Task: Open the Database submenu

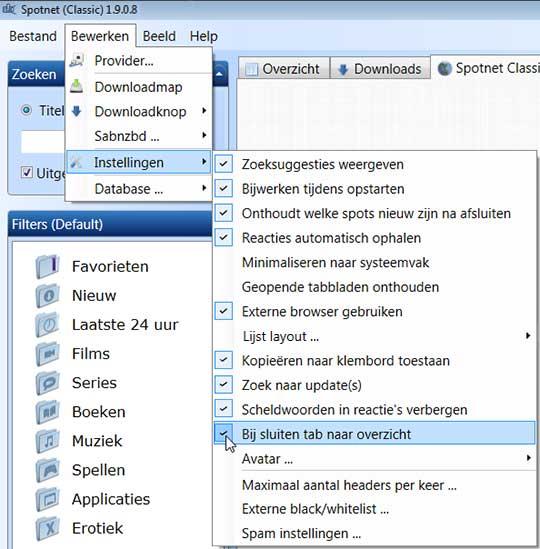Action: [x=139, y=189]
